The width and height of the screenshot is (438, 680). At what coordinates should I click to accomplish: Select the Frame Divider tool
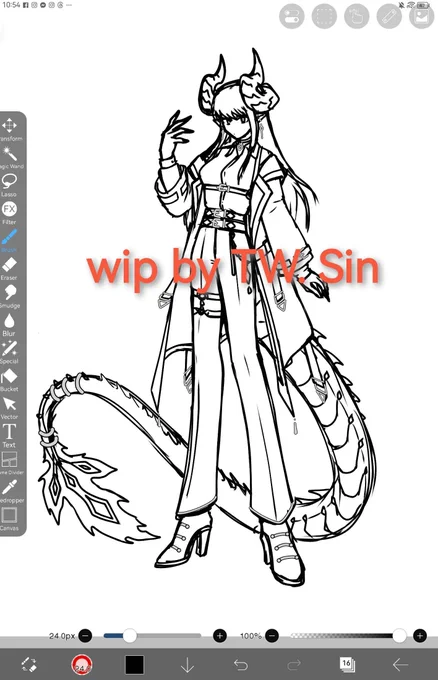tap(10, 464)
